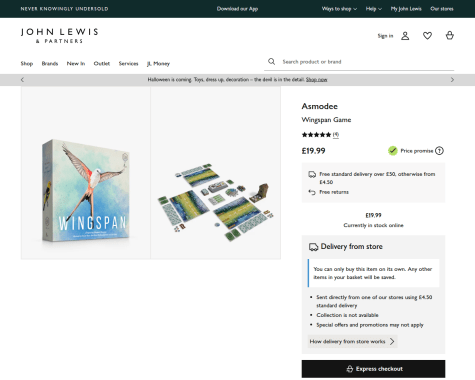
Task: Click the Delivery from store truck icon
Action: point(313,247)
